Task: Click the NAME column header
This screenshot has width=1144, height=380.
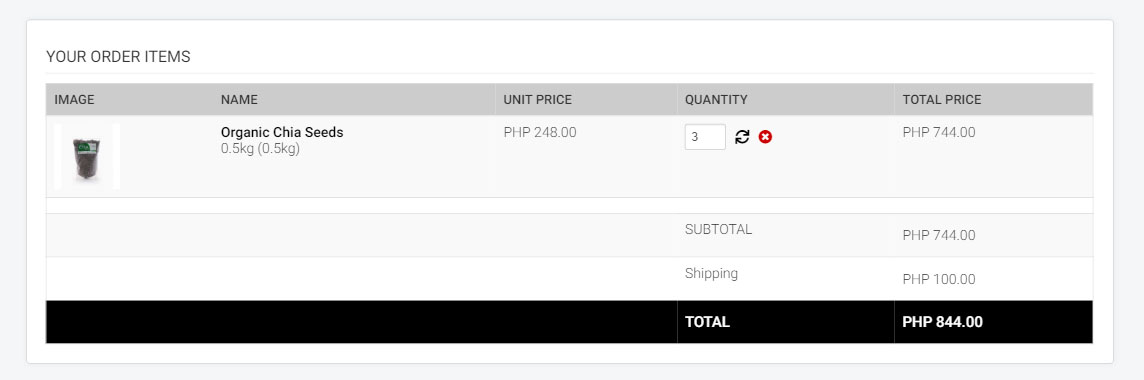Action: click(x=239, y=100)
